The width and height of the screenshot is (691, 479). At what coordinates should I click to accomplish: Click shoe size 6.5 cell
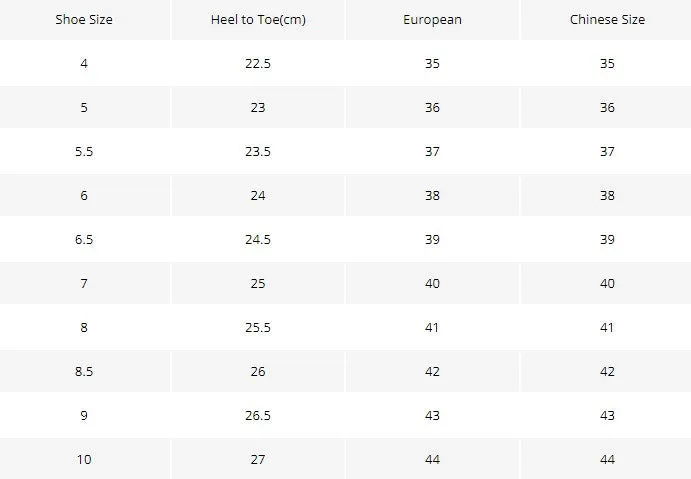click(84, 239)
